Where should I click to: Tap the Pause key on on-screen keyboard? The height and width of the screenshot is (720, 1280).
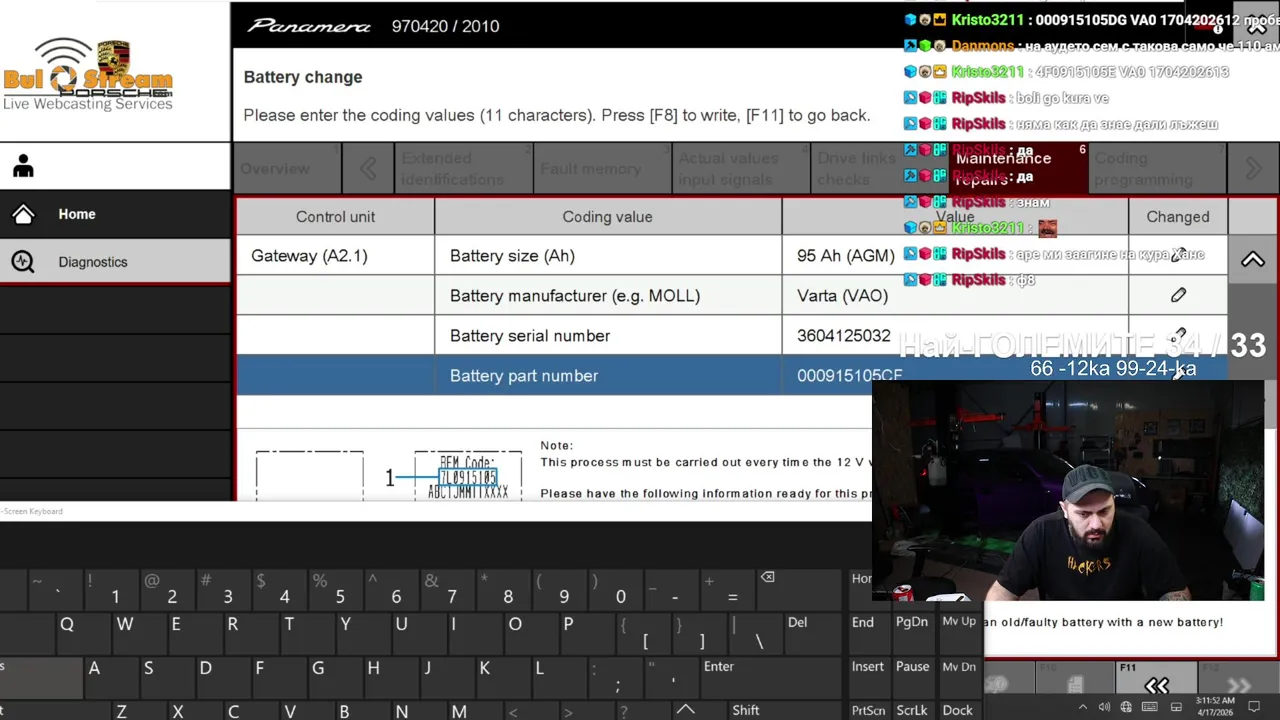[912, 677]
